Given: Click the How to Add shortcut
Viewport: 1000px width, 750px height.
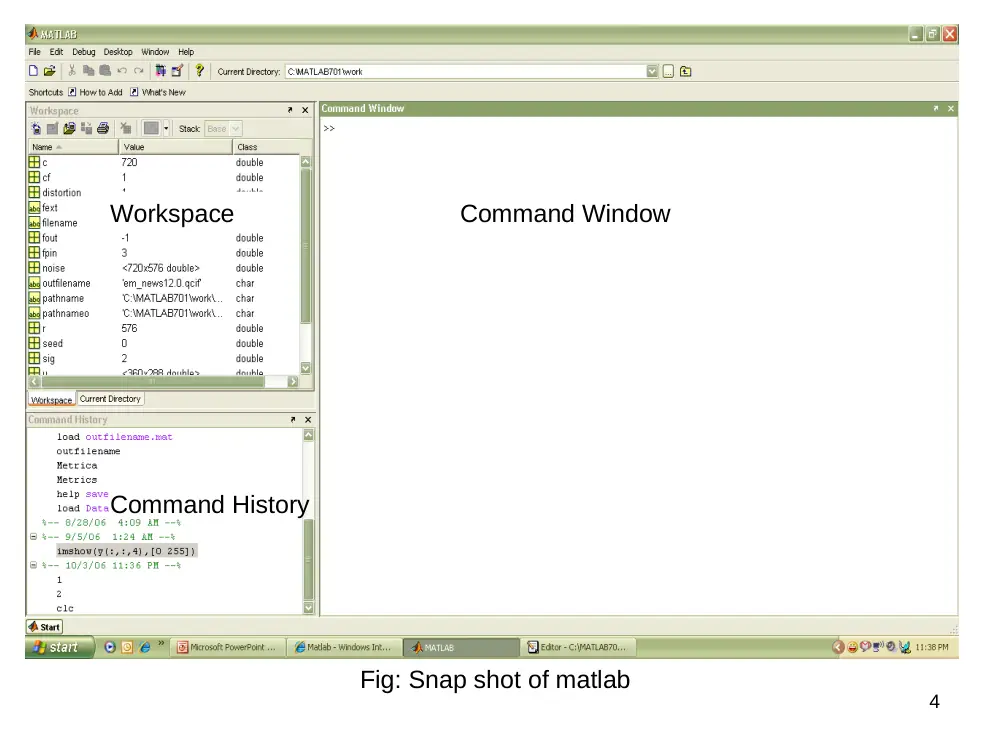Looking at the screenshot, I should click(95, 92).
